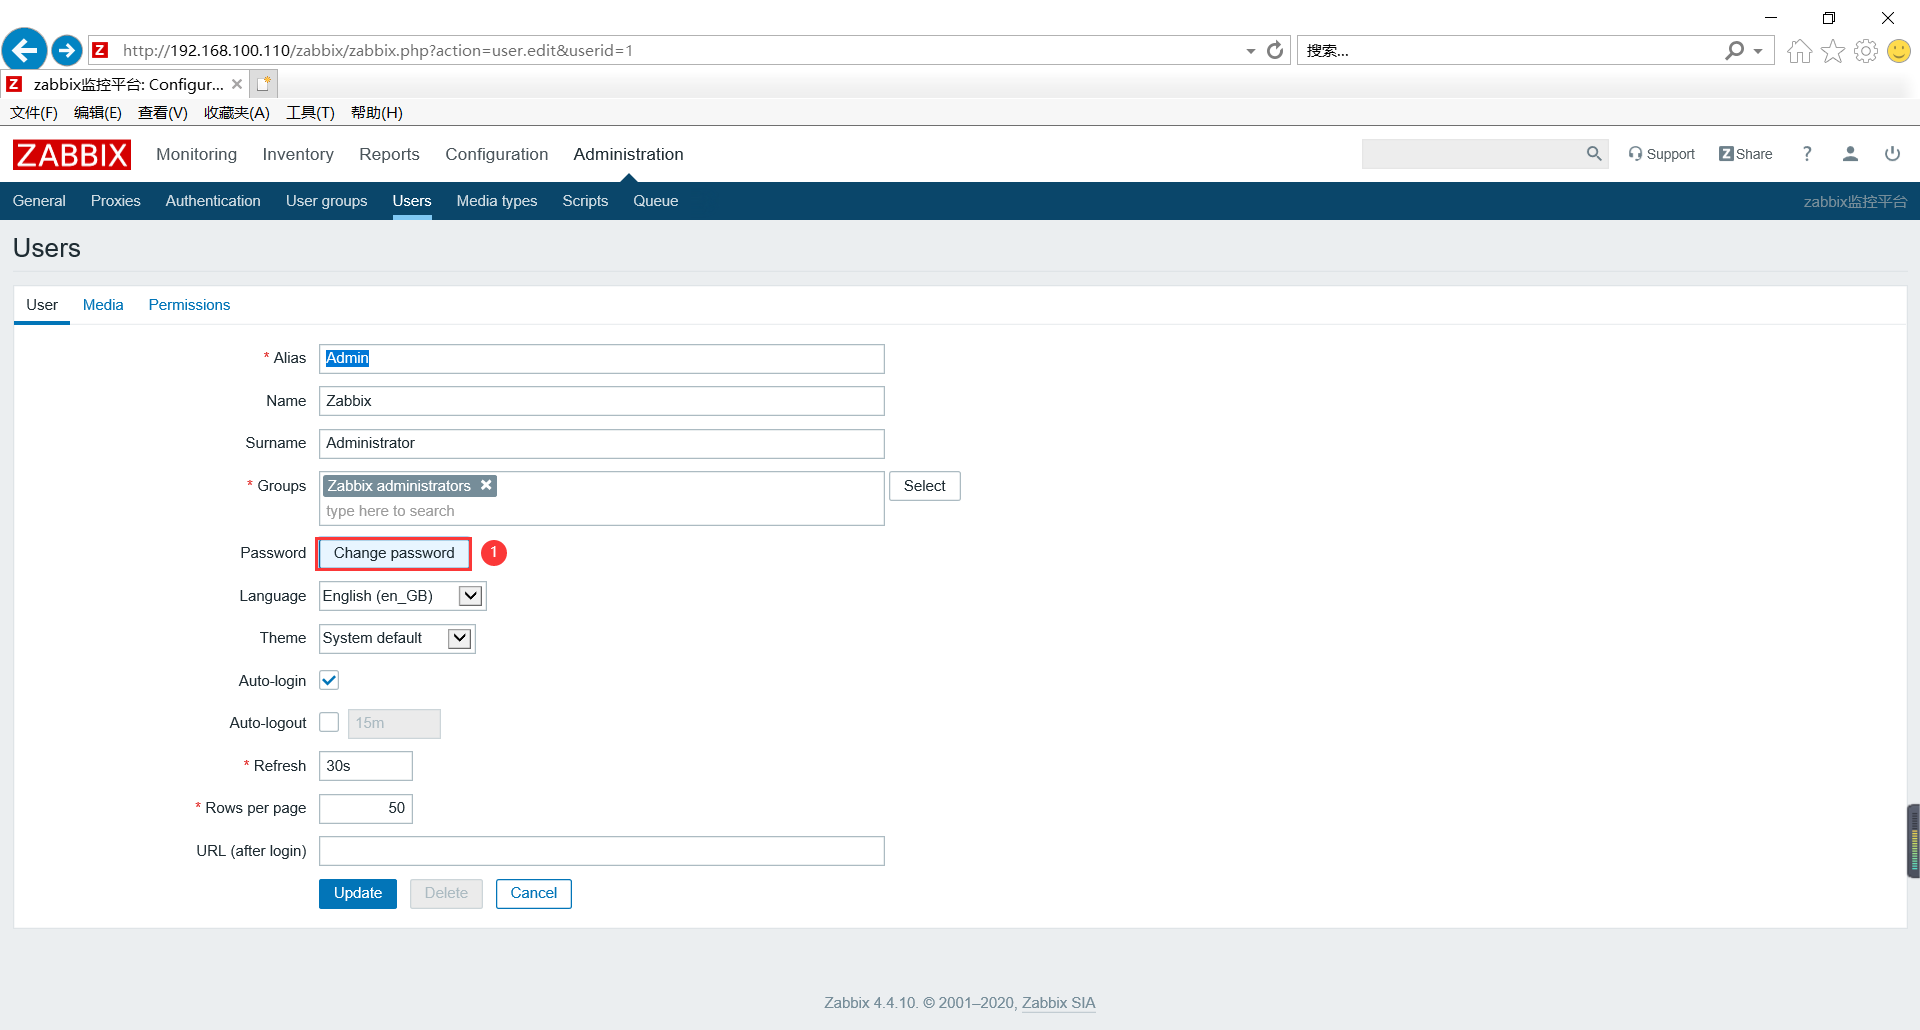Open the 收藏夹(A) menu
Viewport: 1920px width, 1030px height.
[237, 113]
